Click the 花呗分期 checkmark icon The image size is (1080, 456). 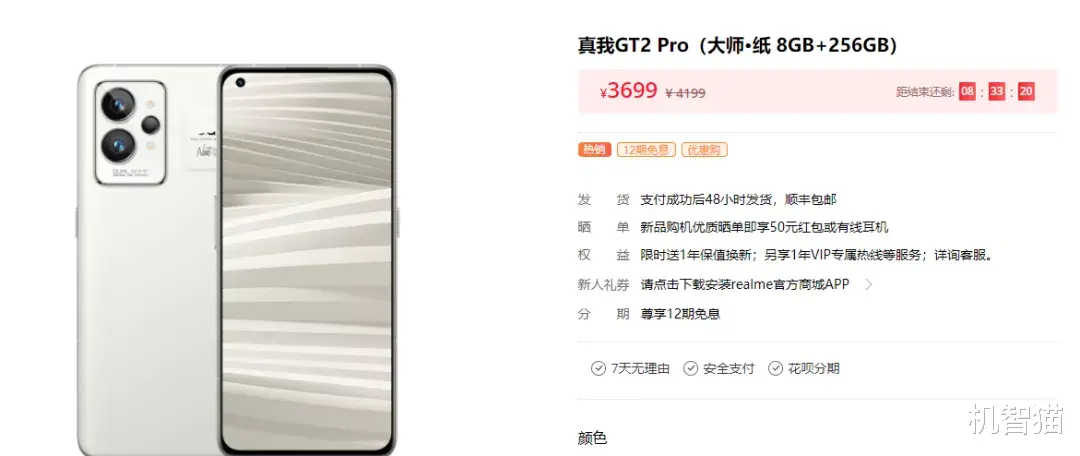[x=776, y=369]
